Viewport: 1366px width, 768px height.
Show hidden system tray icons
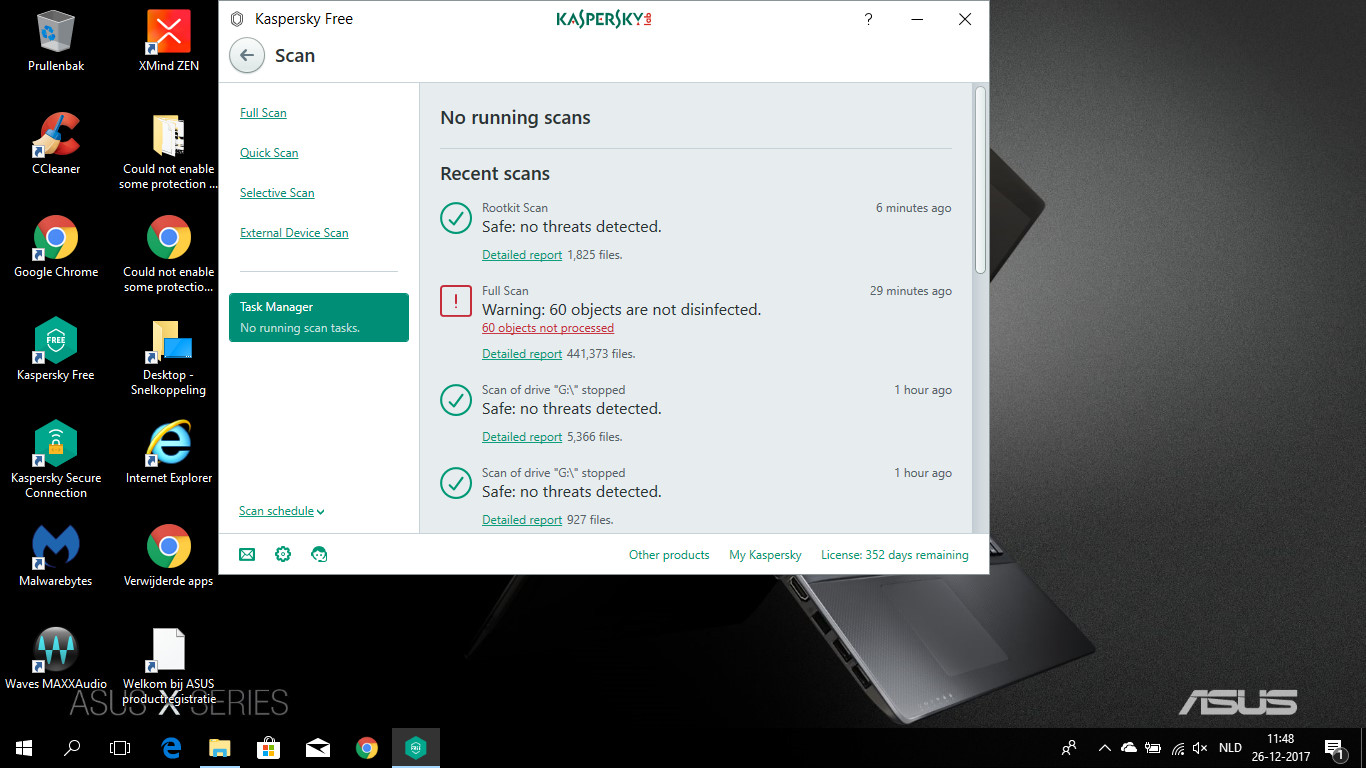[1104, 747]
